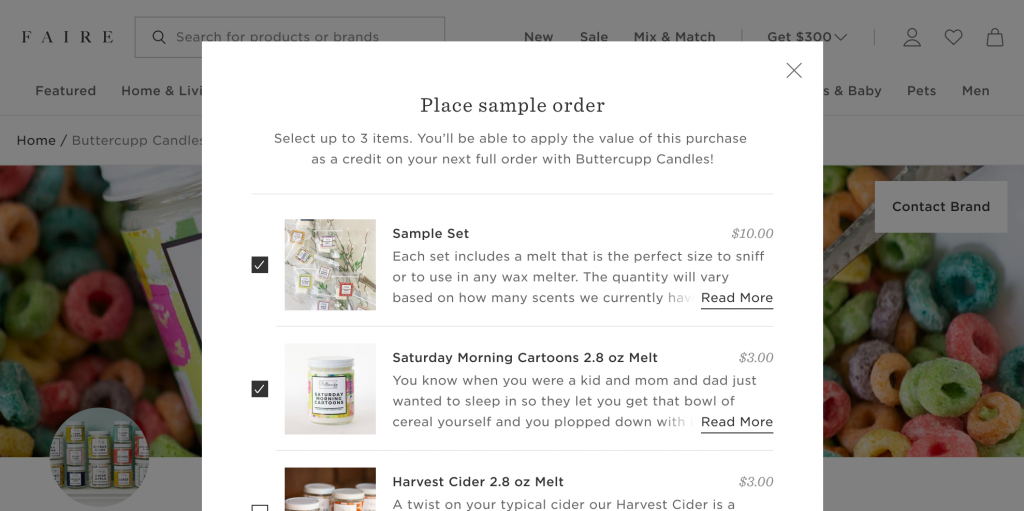This screenshot has width=1024, height=511.
Task: Click the search magnifier icon
Action: [x=159, y=37]
